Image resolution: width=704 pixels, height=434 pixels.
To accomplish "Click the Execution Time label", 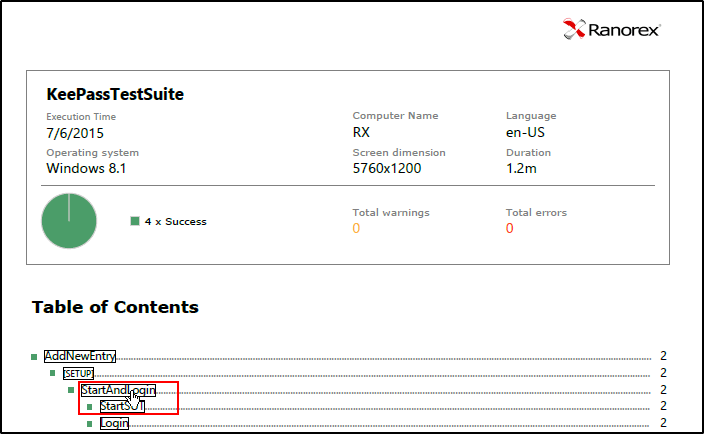I will 81,117.
